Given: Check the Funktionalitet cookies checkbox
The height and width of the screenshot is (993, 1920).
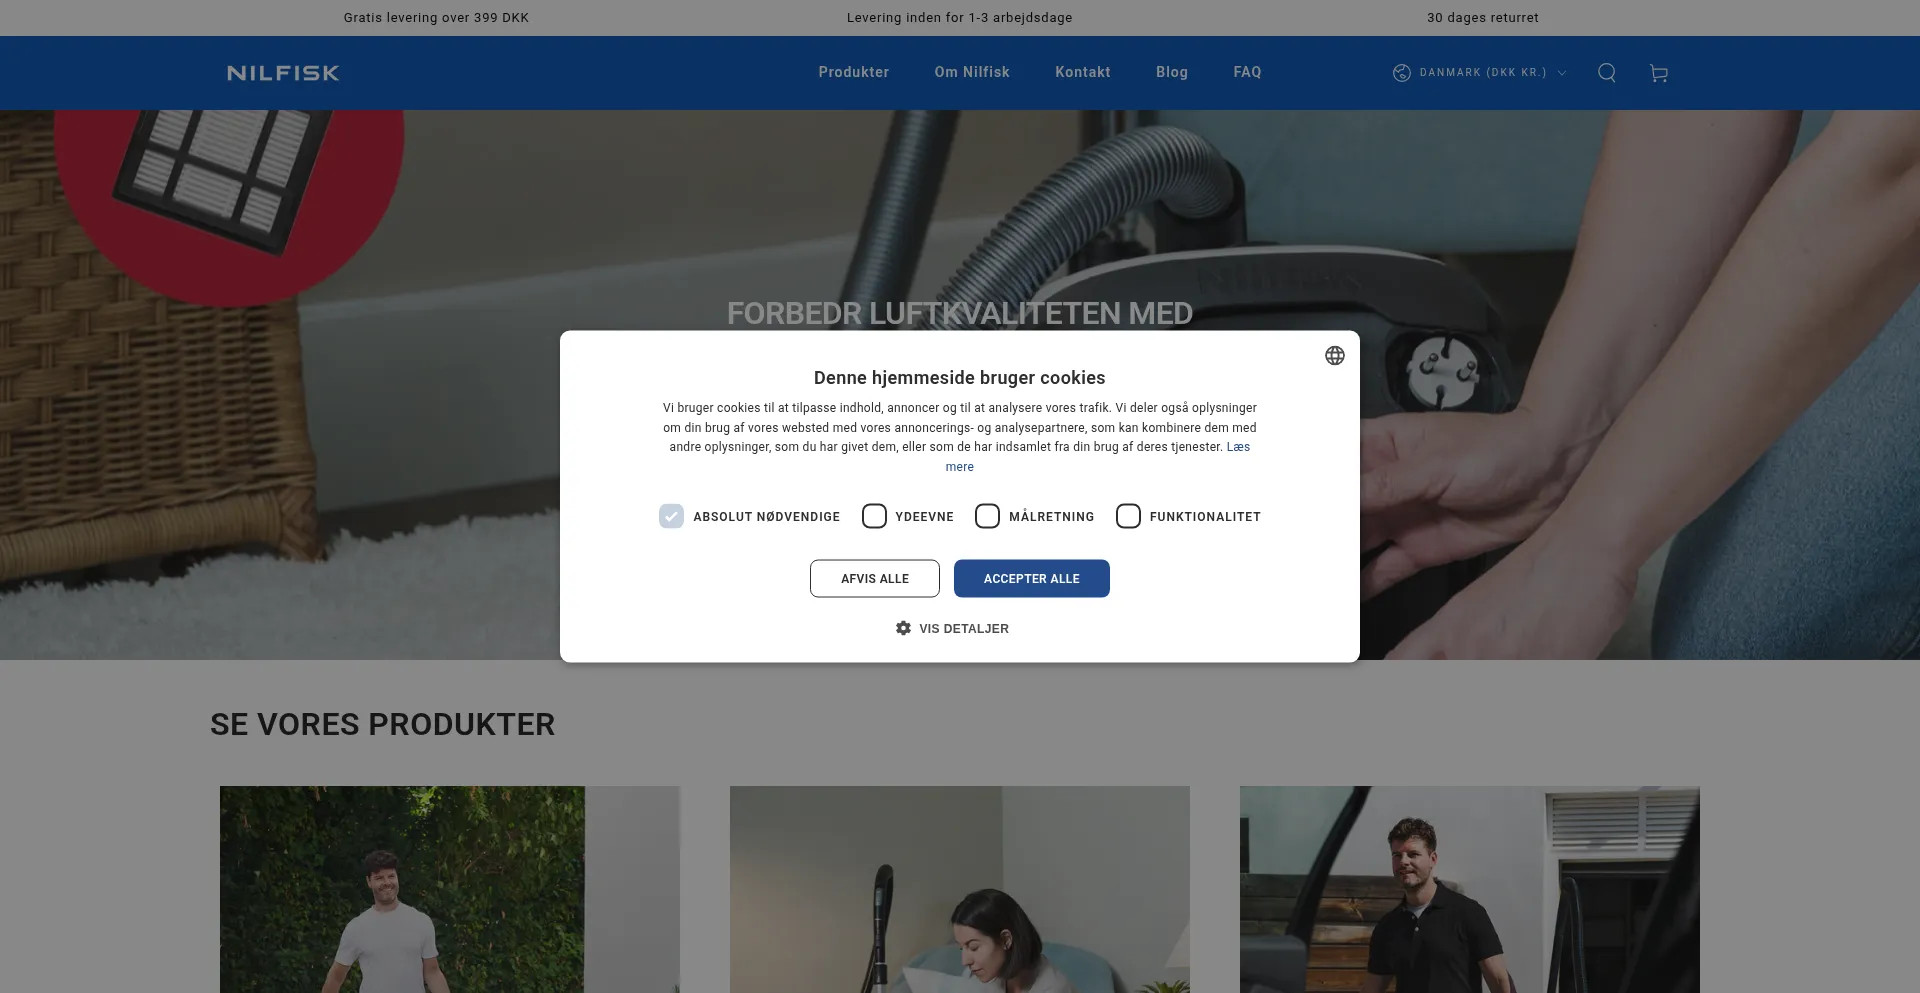Looking at the screenshot, I should [1128, 516].
